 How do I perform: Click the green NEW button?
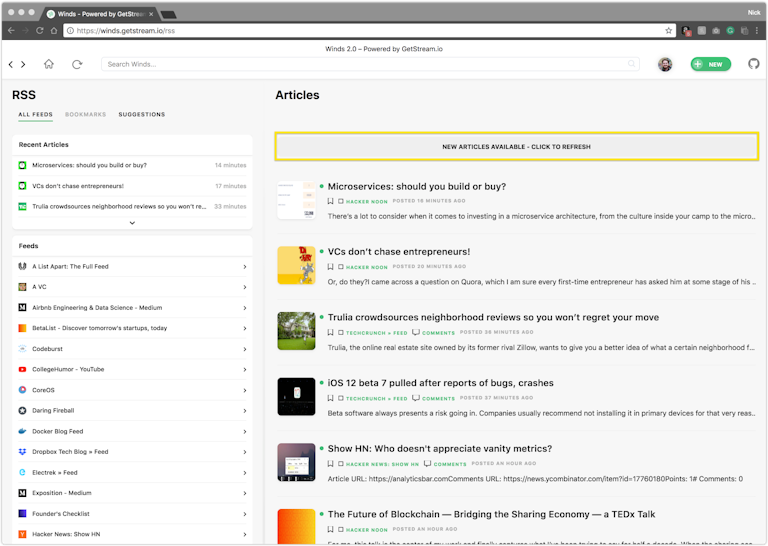pos(710,64)
